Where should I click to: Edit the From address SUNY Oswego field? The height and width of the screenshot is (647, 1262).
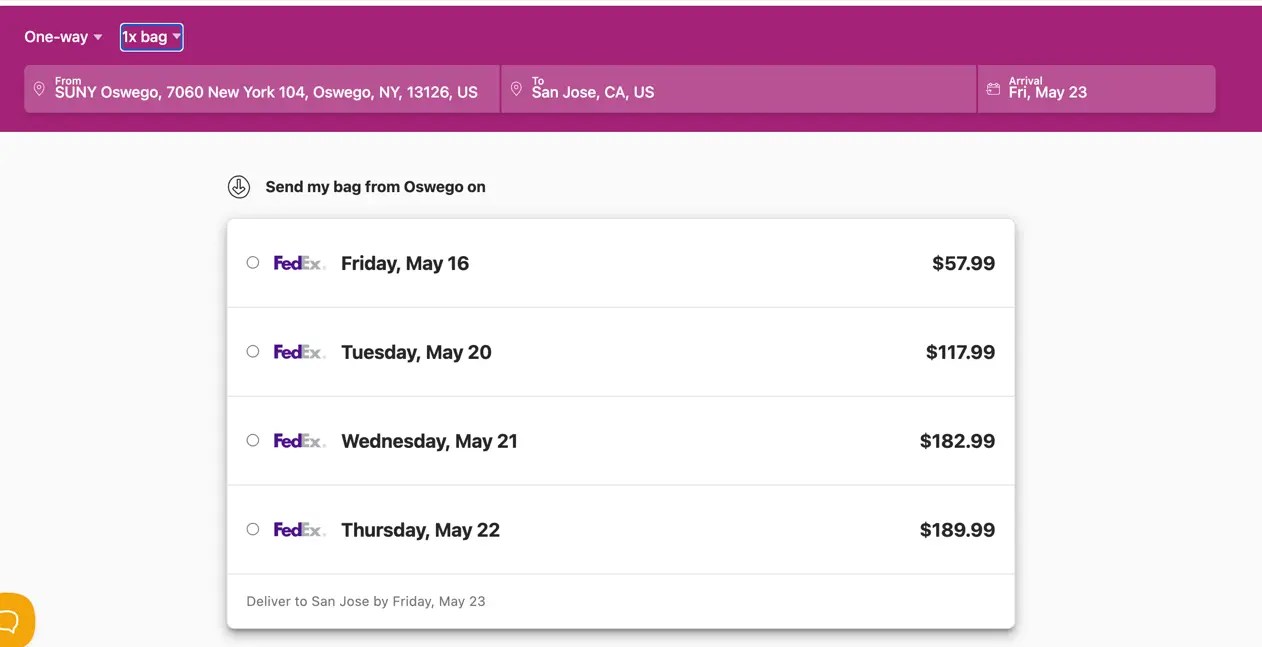click(x=266, y=92)
